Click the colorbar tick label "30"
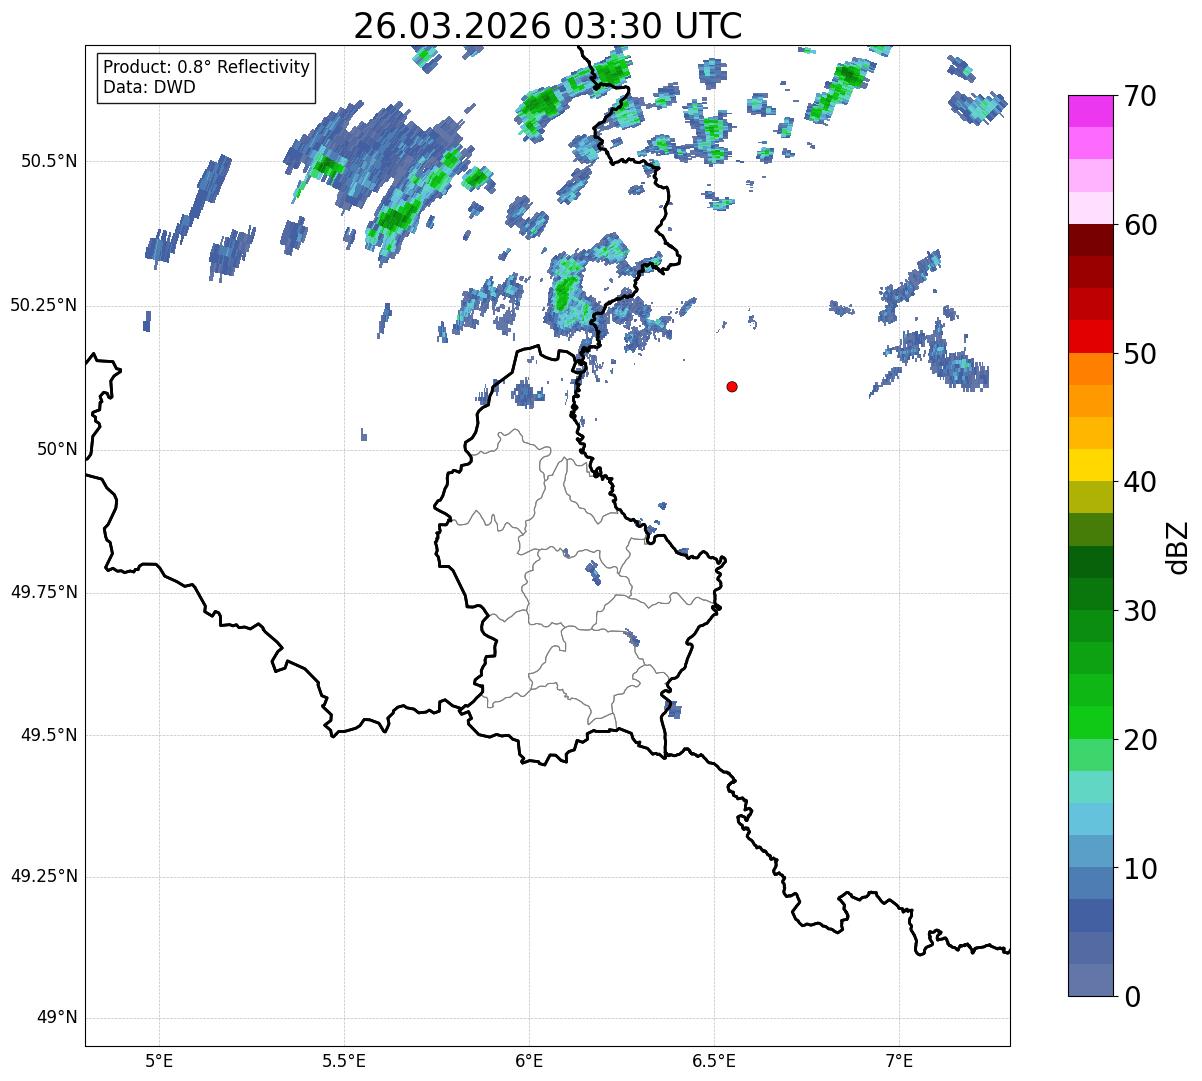Screen dimensions: 1202x1081 point(1140,611)
